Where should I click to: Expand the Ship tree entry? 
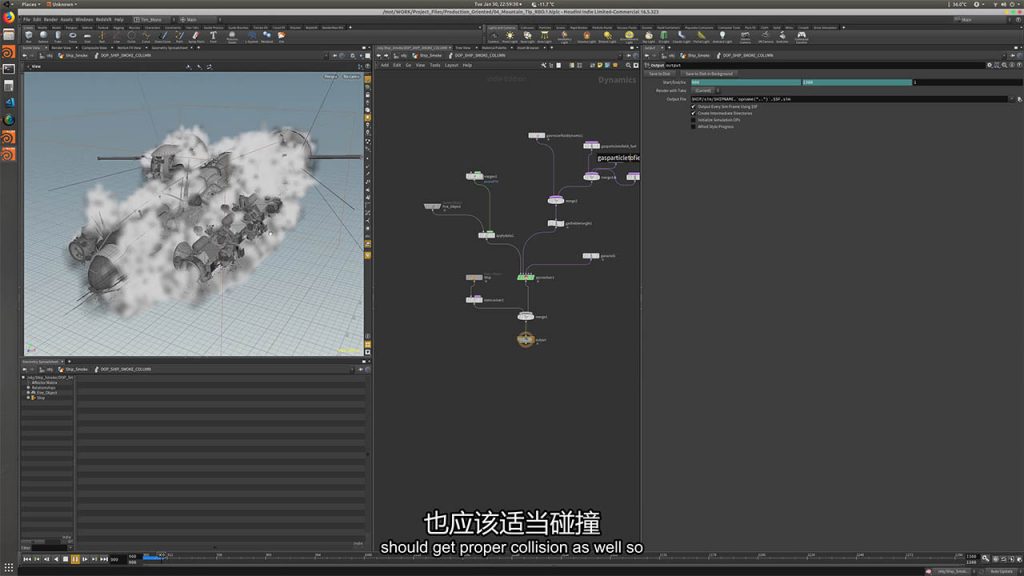tap(28, 398)
